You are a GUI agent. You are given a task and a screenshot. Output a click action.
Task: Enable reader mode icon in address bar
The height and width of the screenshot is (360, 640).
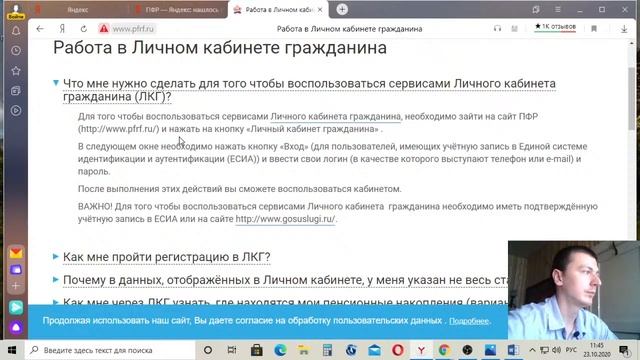coord(514,29)
